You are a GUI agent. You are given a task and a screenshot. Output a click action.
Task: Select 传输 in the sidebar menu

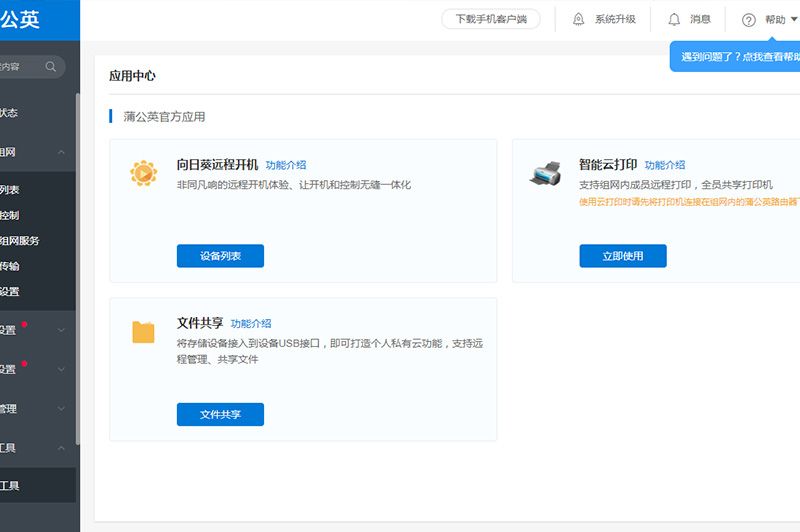(10, 267)
